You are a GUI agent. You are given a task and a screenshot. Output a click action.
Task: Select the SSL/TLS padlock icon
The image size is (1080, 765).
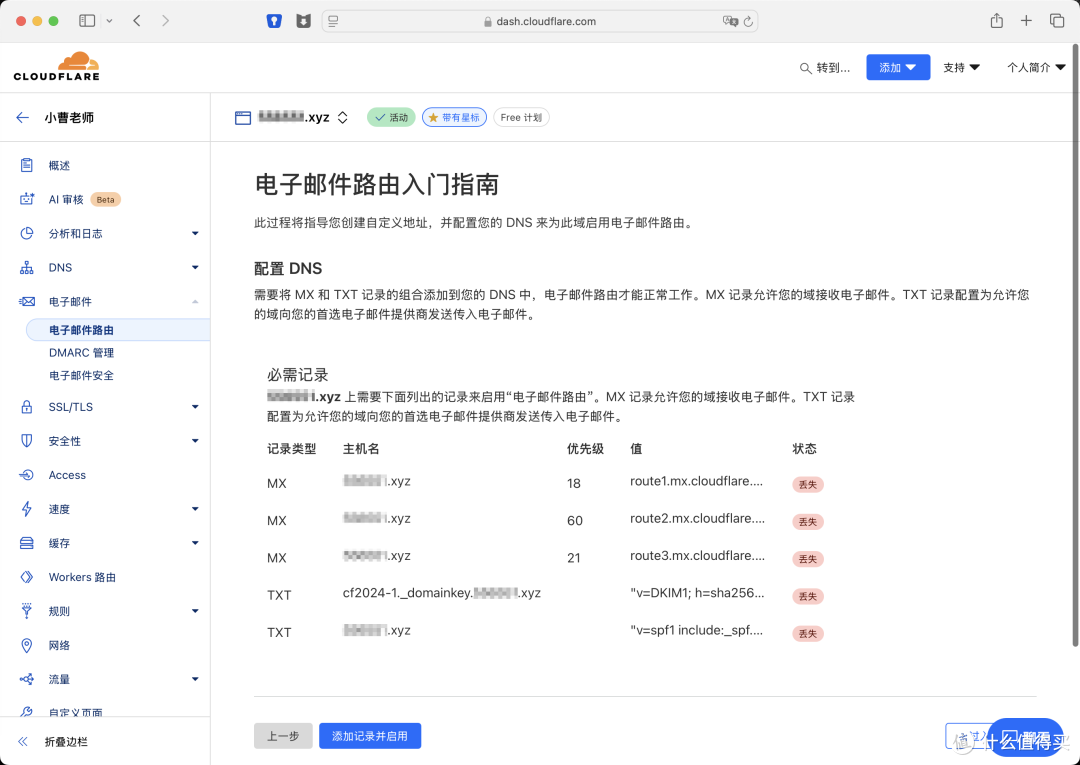[27, 407]
